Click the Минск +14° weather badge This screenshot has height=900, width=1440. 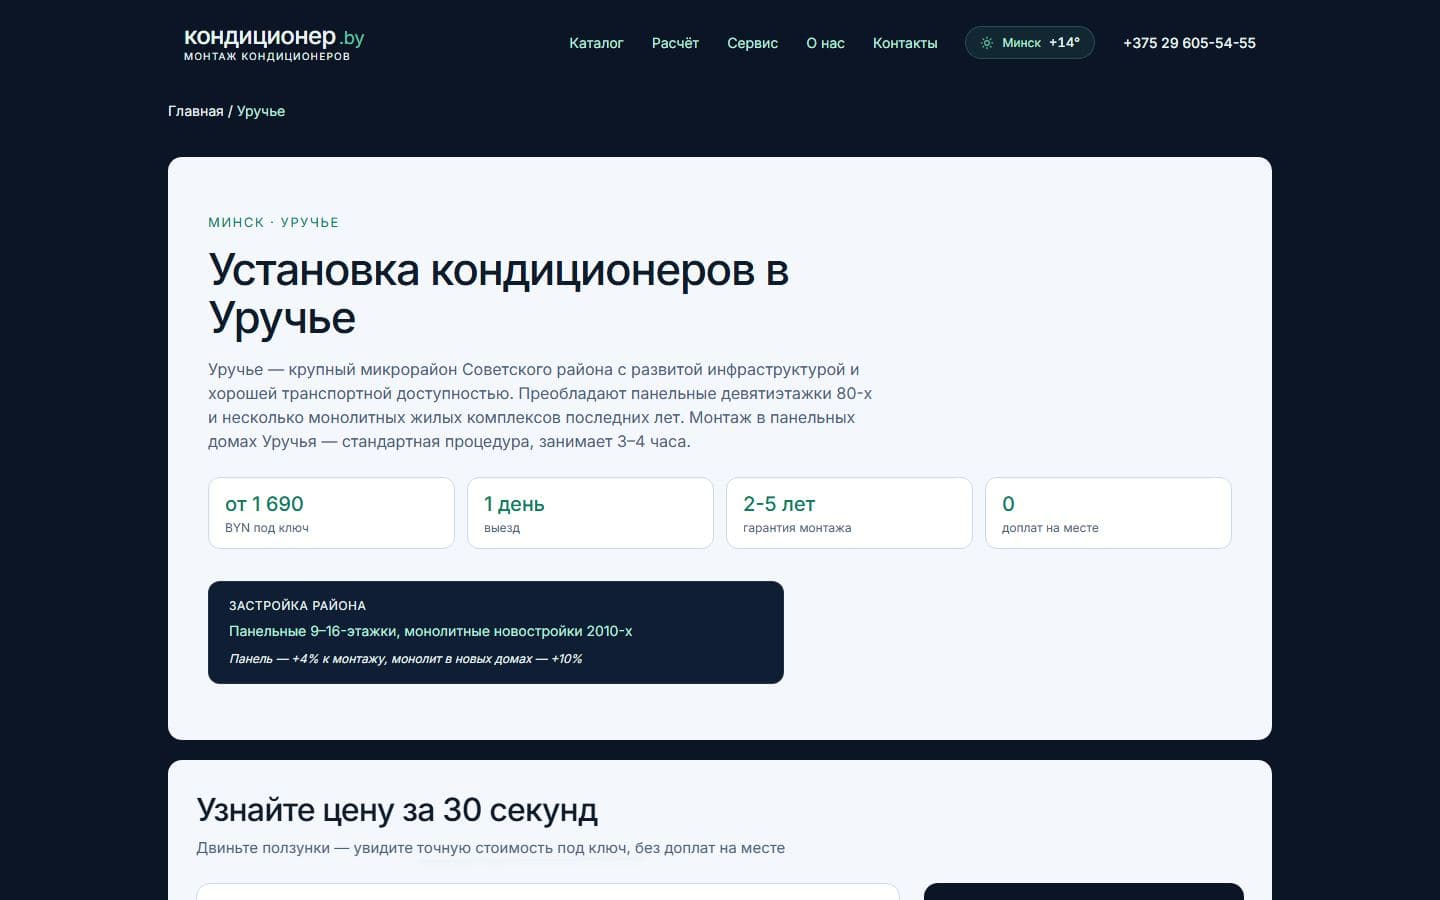coord(1030,43)
